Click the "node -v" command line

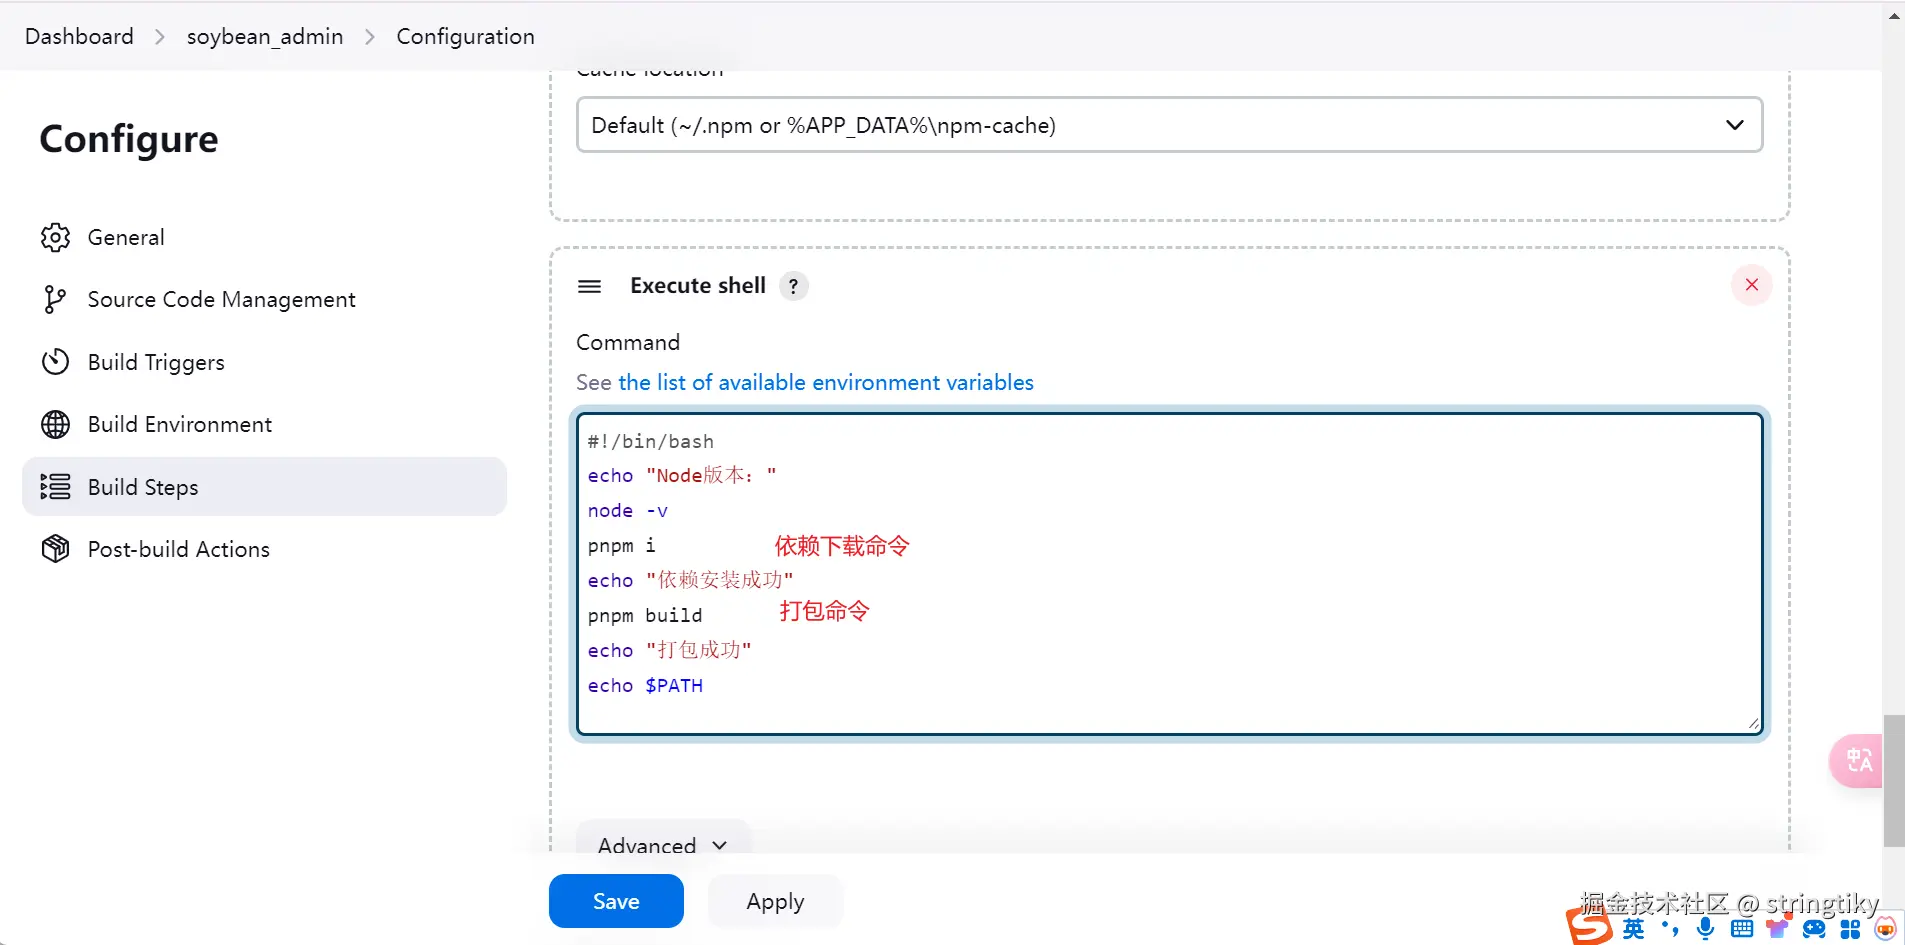[x=628, y=511]
